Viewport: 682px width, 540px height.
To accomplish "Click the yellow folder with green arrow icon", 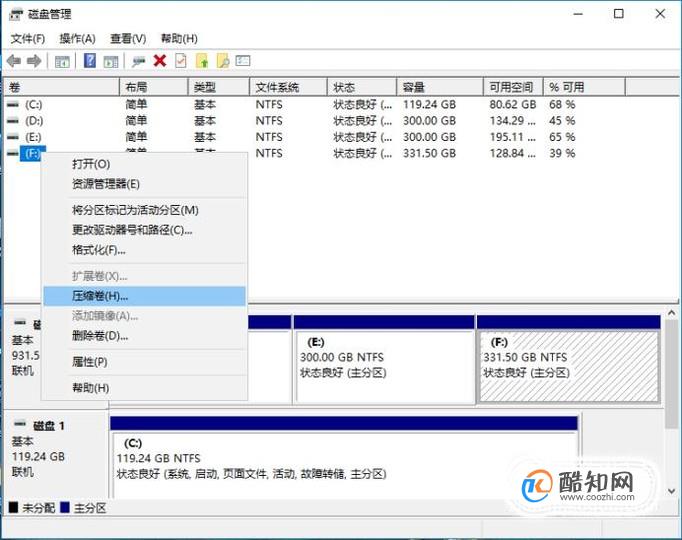I will tap(202, 61).
